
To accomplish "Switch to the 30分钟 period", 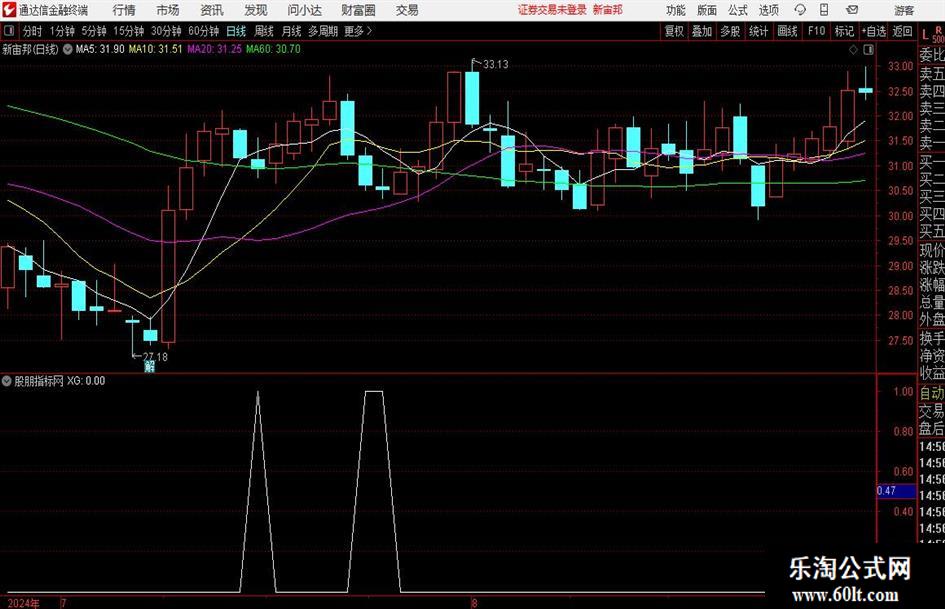I will tap(166, 31).
